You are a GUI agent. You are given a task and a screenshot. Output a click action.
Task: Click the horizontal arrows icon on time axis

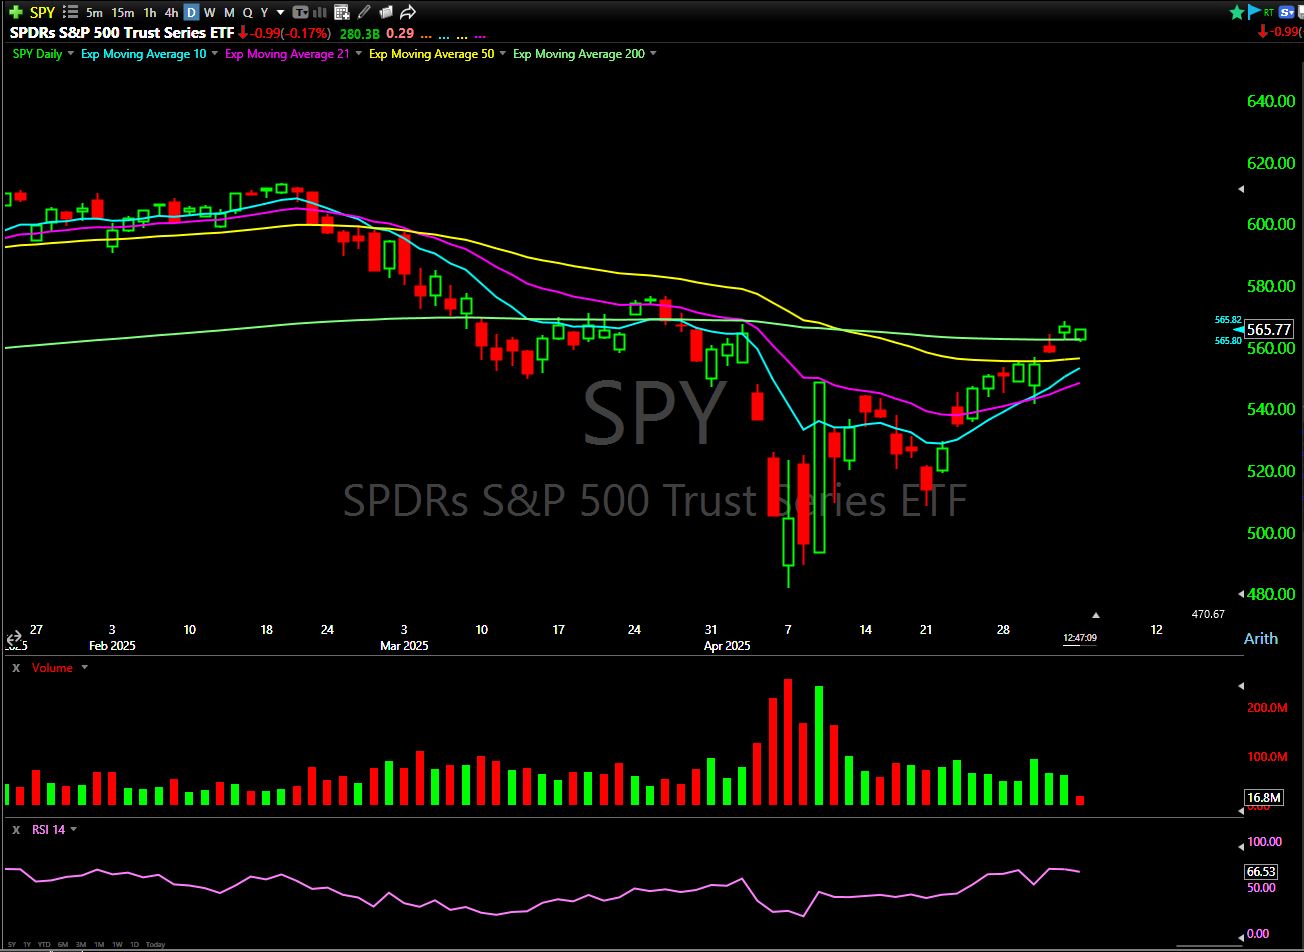(x=14, y=638)
